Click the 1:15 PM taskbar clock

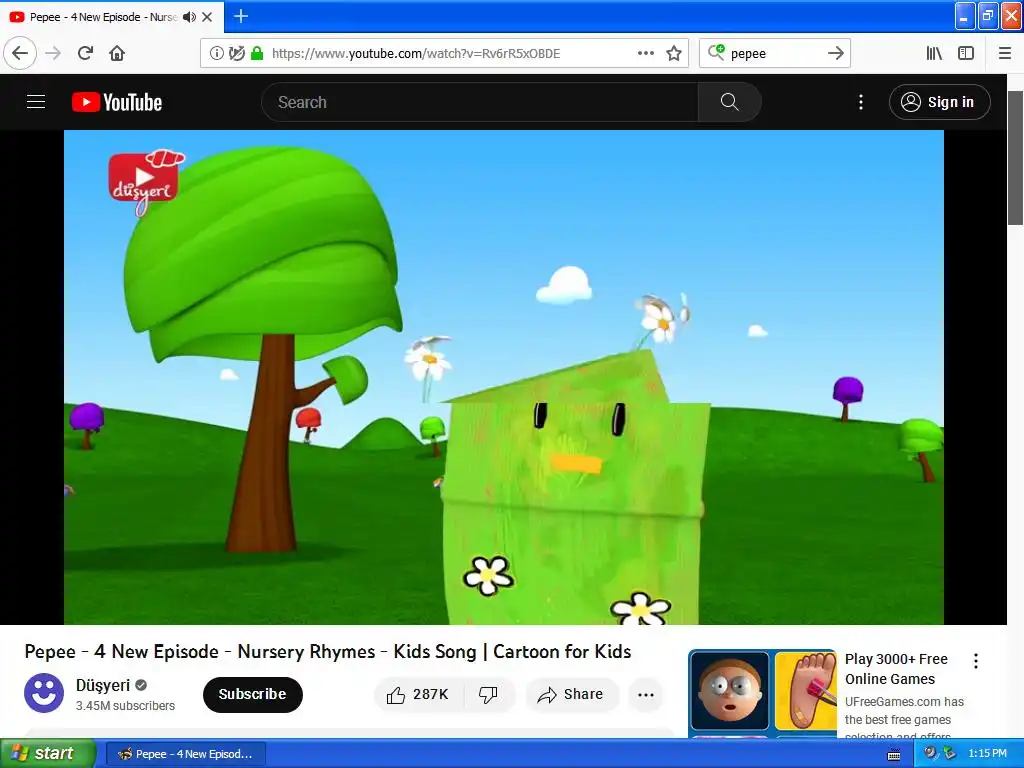click(x=987, y=753)
